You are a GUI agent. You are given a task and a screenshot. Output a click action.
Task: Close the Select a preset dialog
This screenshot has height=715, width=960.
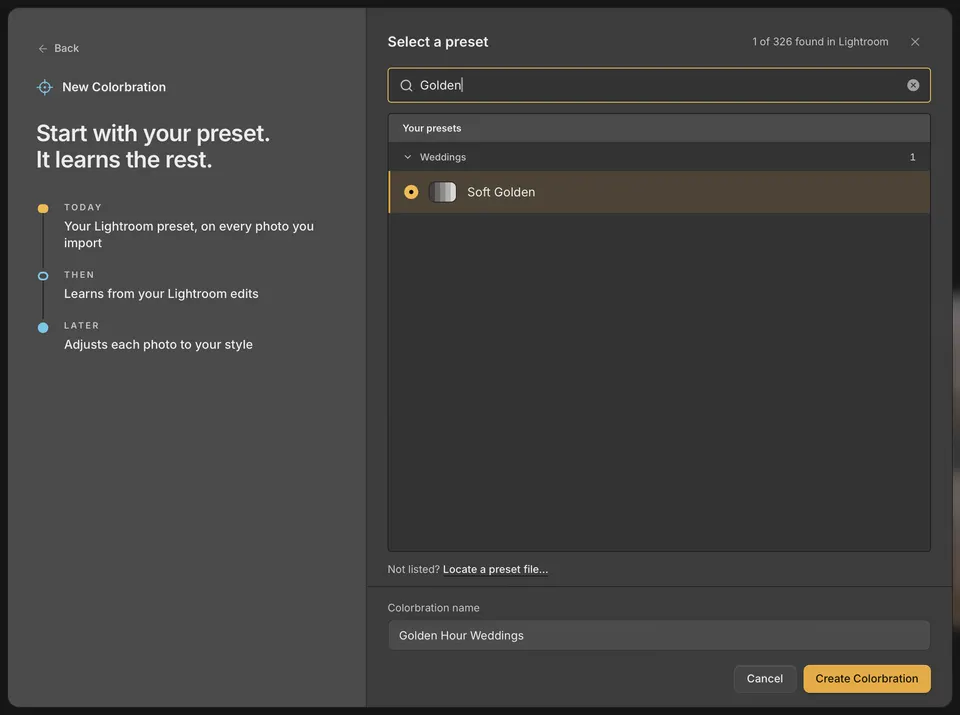[915, 42]
